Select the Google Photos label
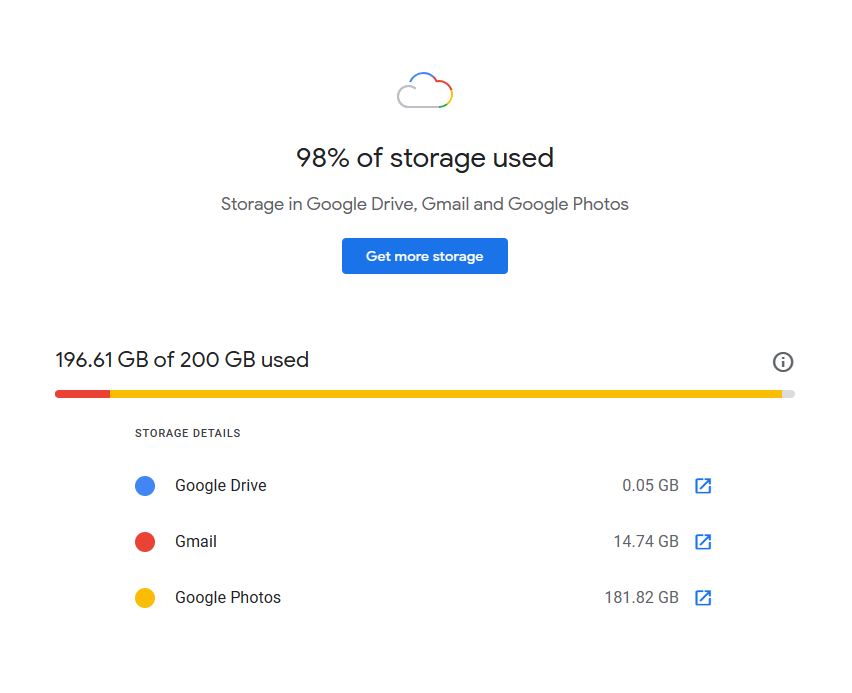The image size is (852, 693). pos(228,598)
